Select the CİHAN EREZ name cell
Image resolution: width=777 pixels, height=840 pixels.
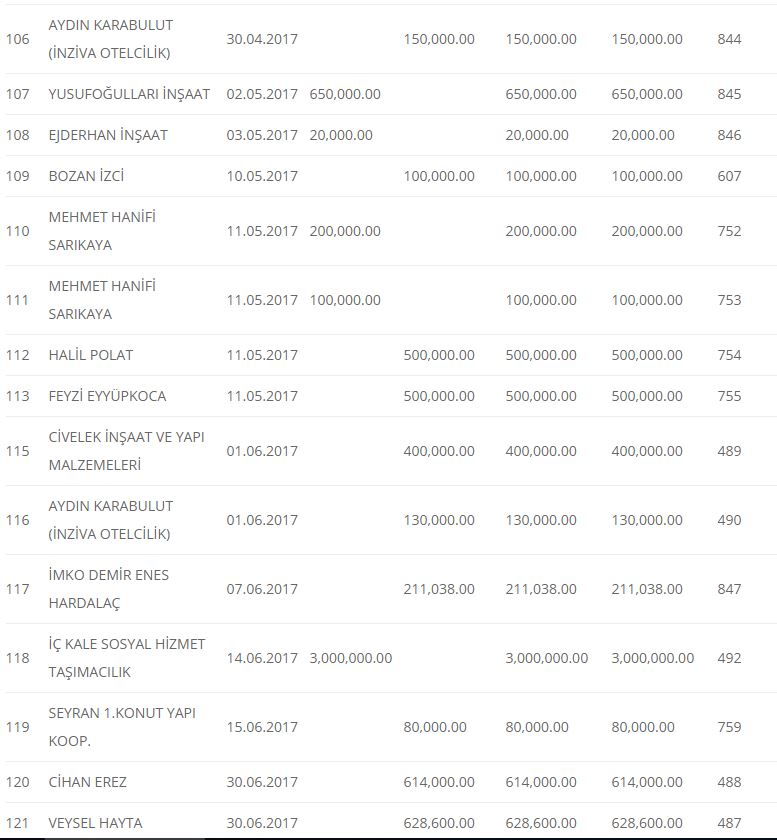88,782
